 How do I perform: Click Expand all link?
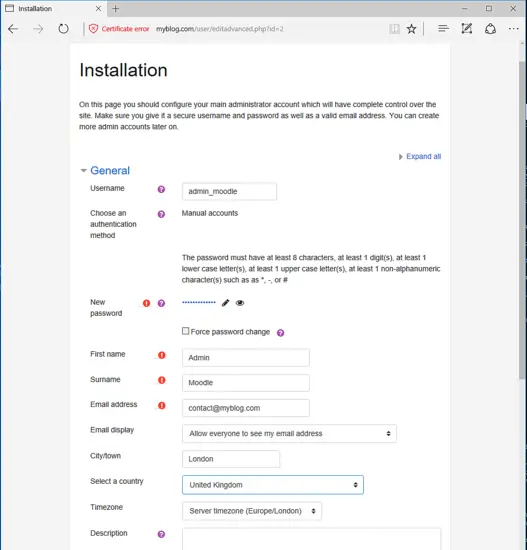(423, 156)
